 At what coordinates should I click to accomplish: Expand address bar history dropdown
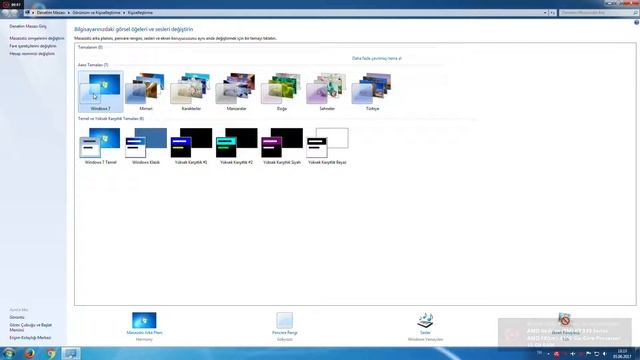(x=545, y=13)
